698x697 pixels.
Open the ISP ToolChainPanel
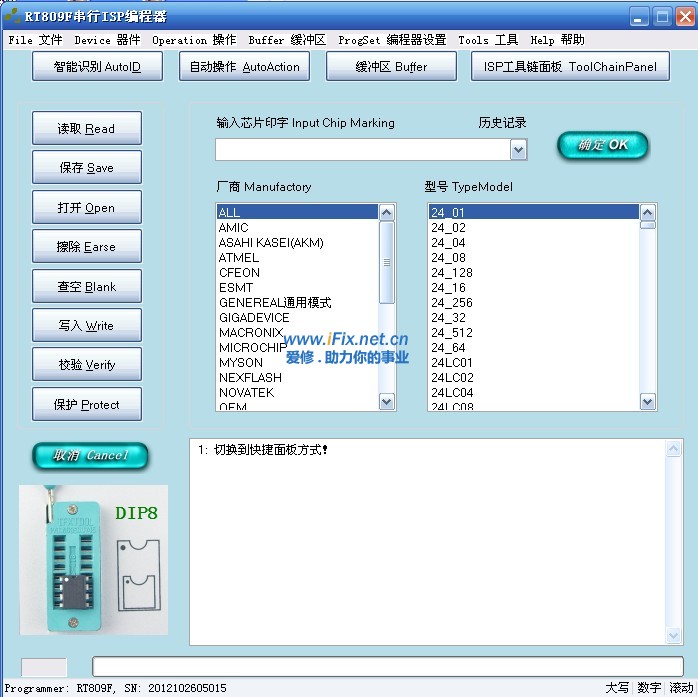pos(570,67)
